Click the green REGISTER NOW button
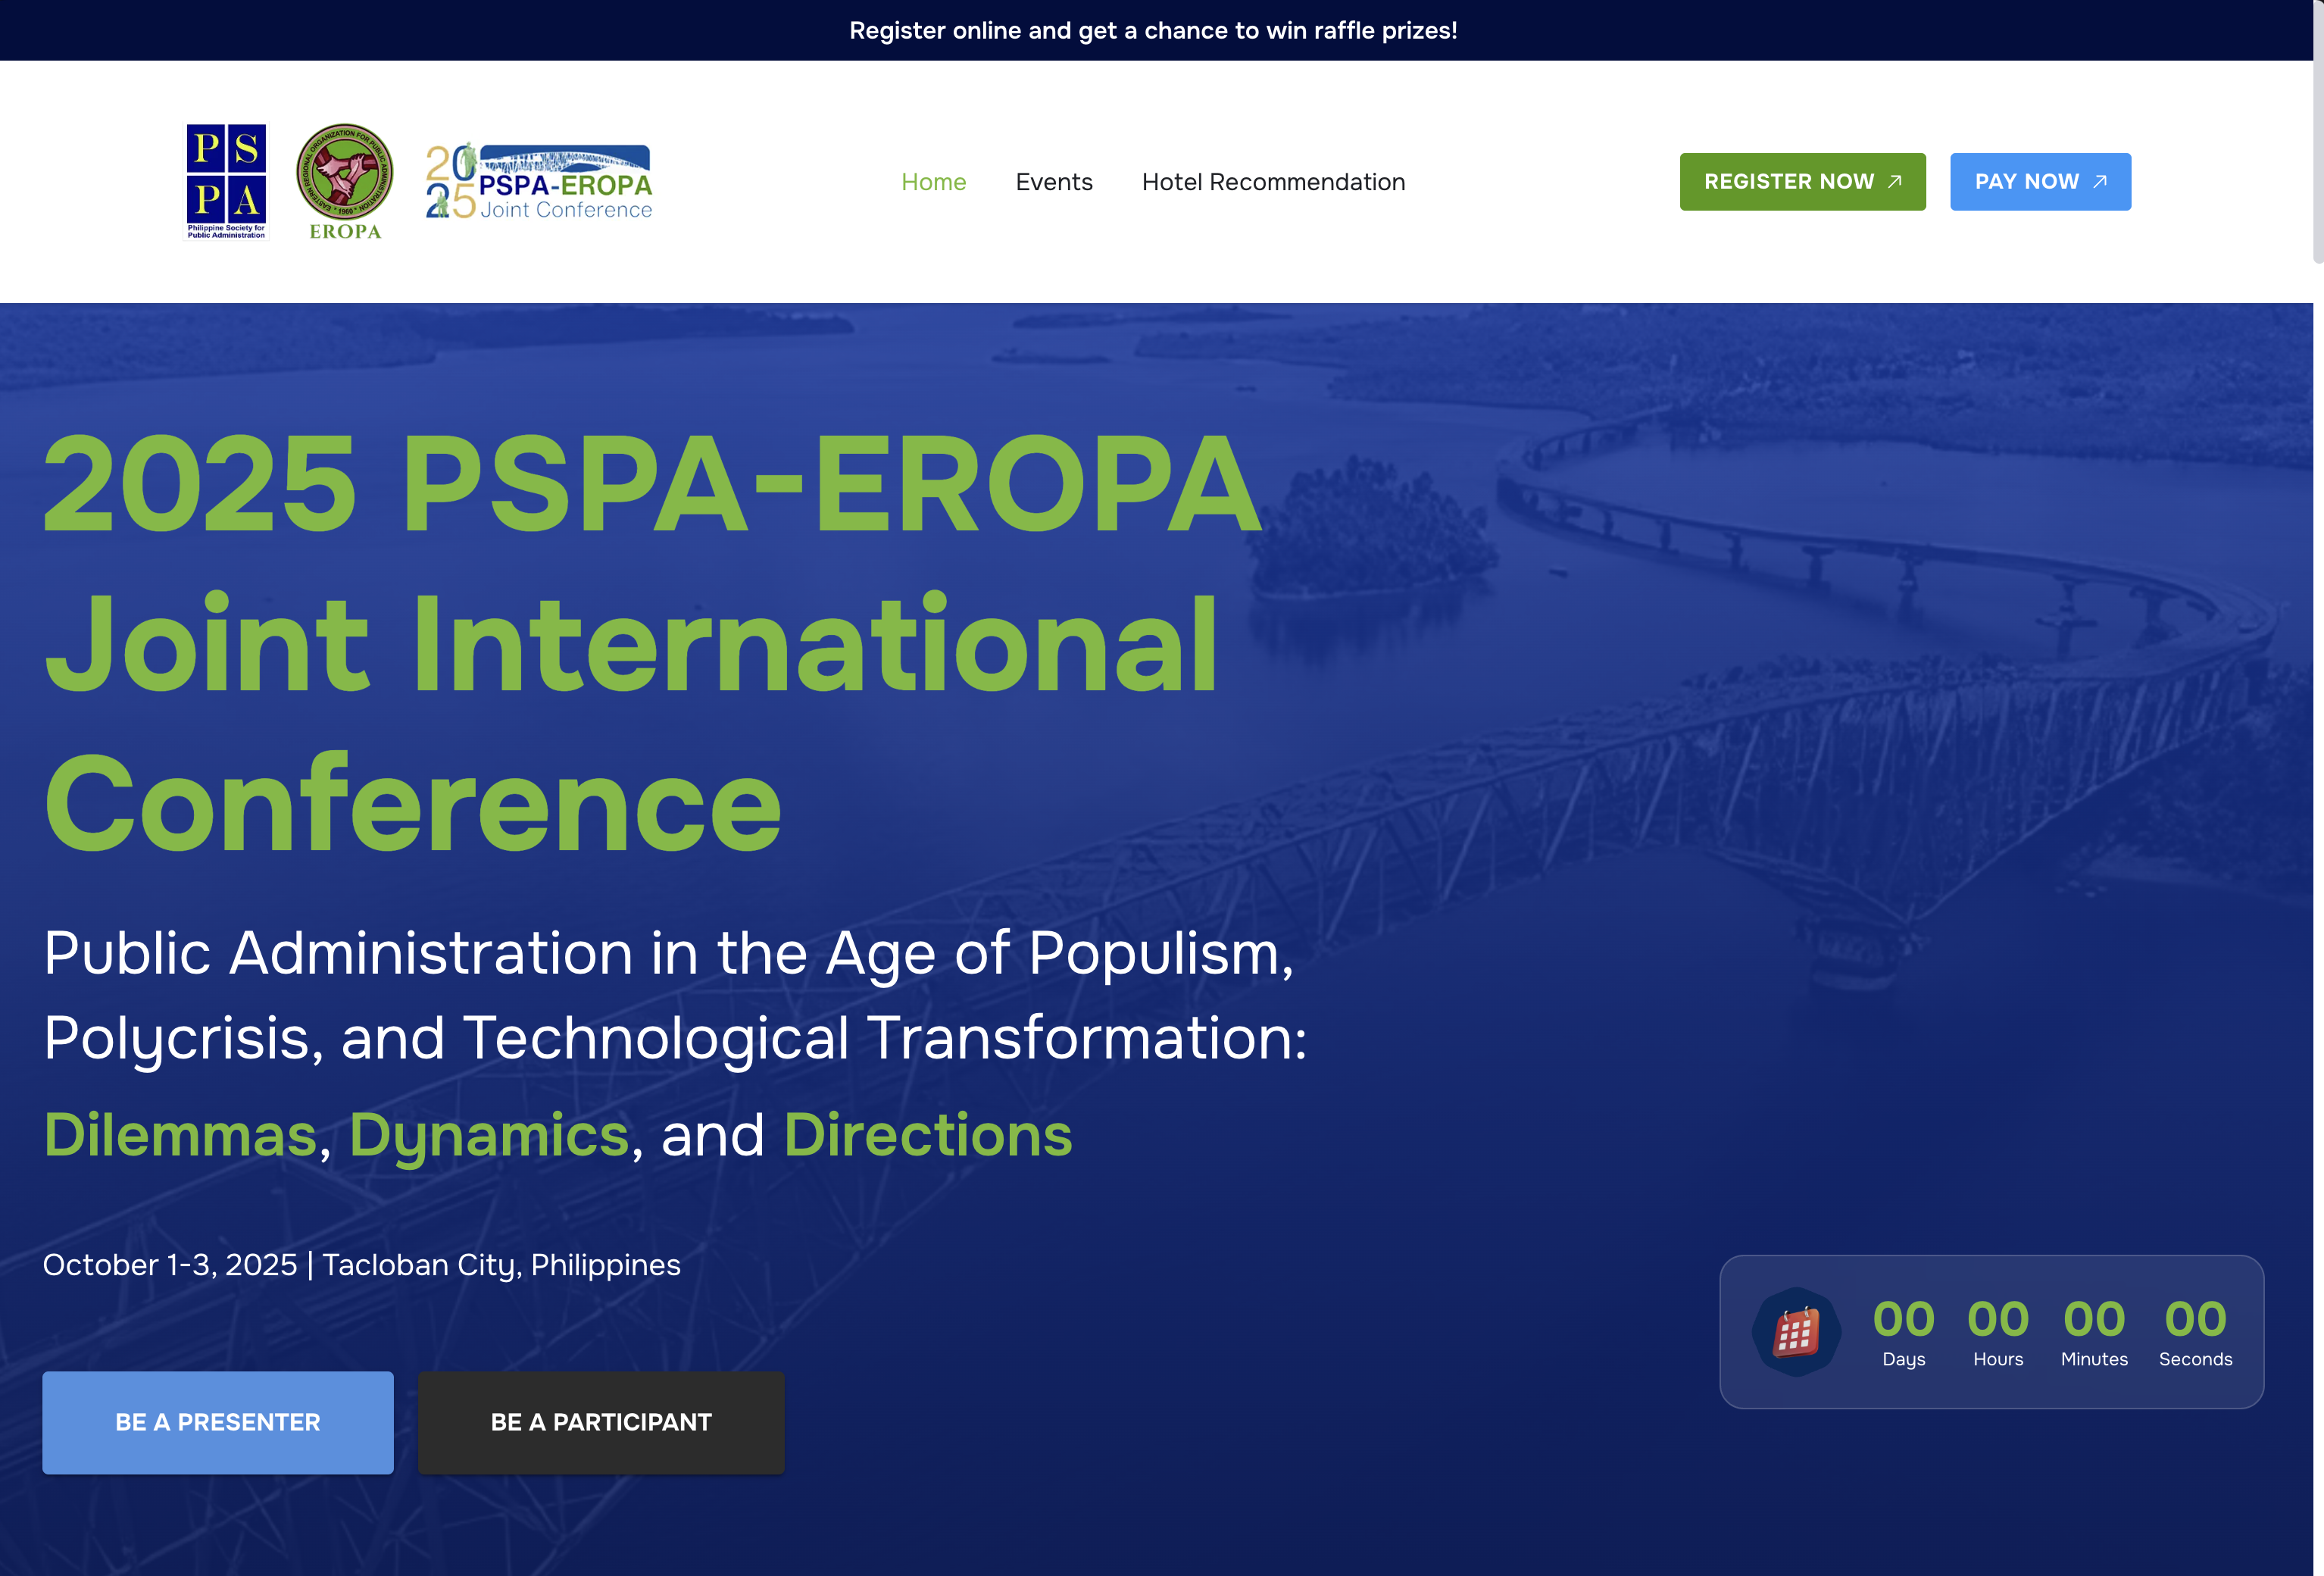Image resolution: width=2324 pixels, height=1576 pixels. click(1802, 181)
